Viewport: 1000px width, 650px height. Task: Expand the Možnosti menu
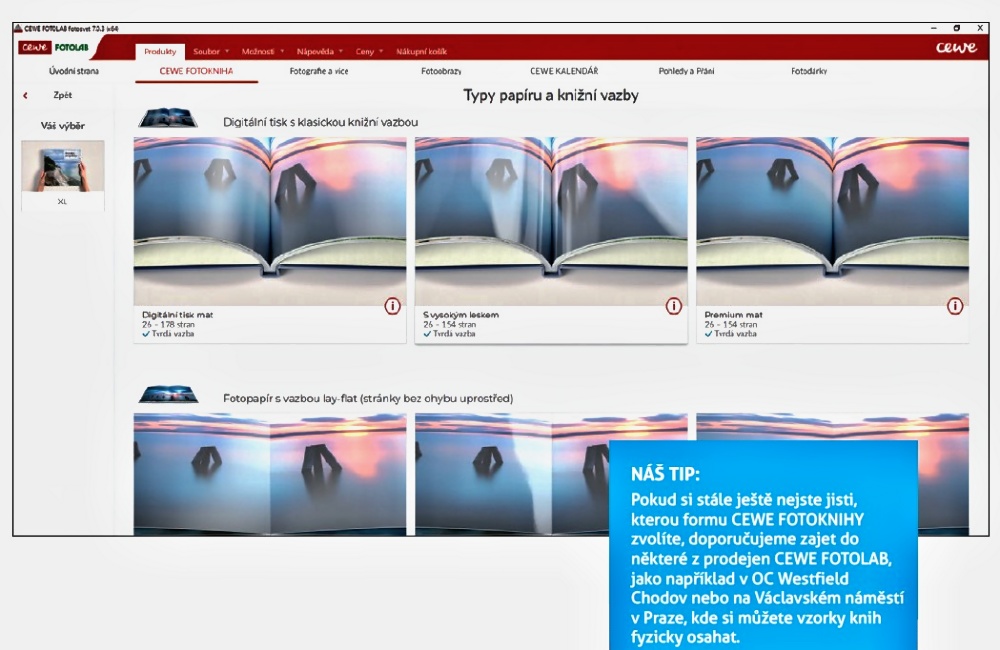[263, 52]
